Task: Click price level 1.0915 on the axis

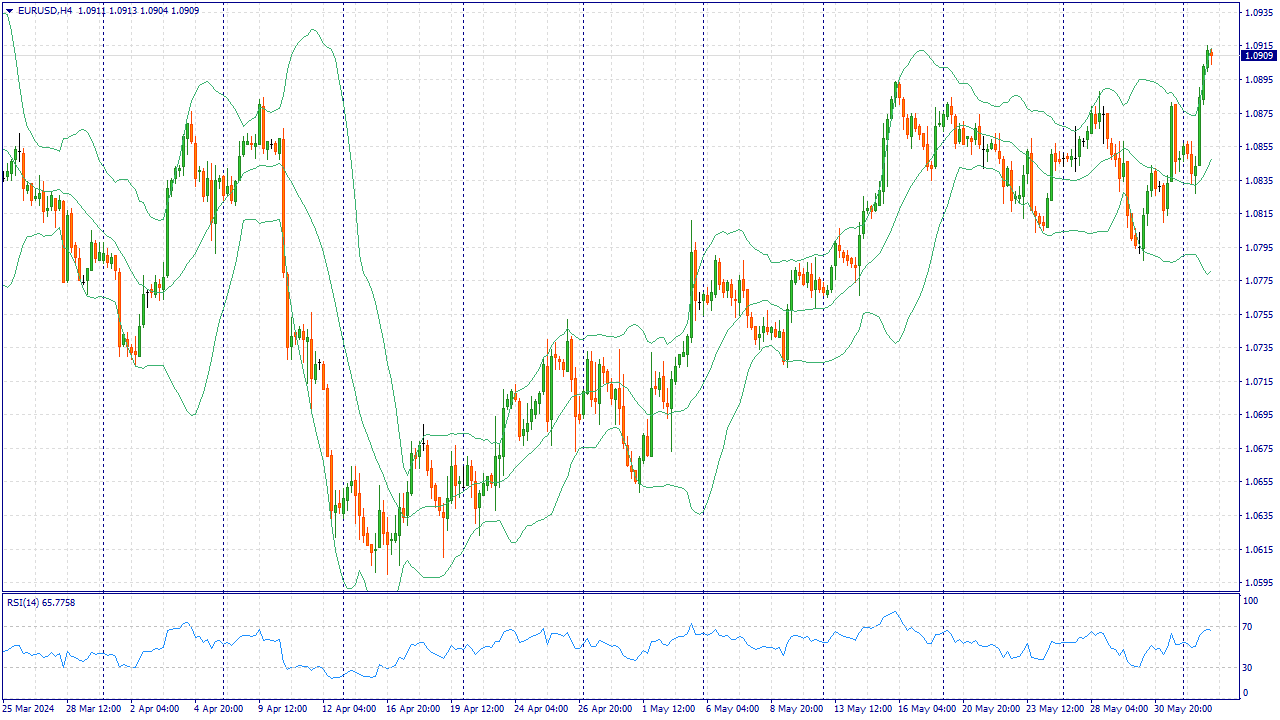Action: [1258, 46]
